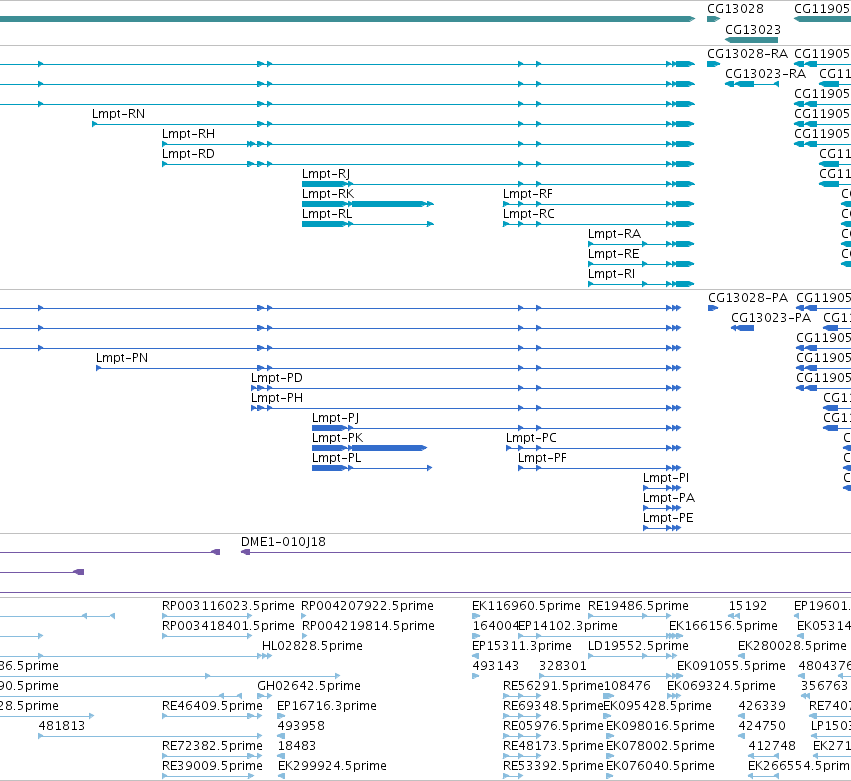Click feature label 493958
Viewport: 851px width, 781px height.
pyautogui.click(x=301, y=726)
